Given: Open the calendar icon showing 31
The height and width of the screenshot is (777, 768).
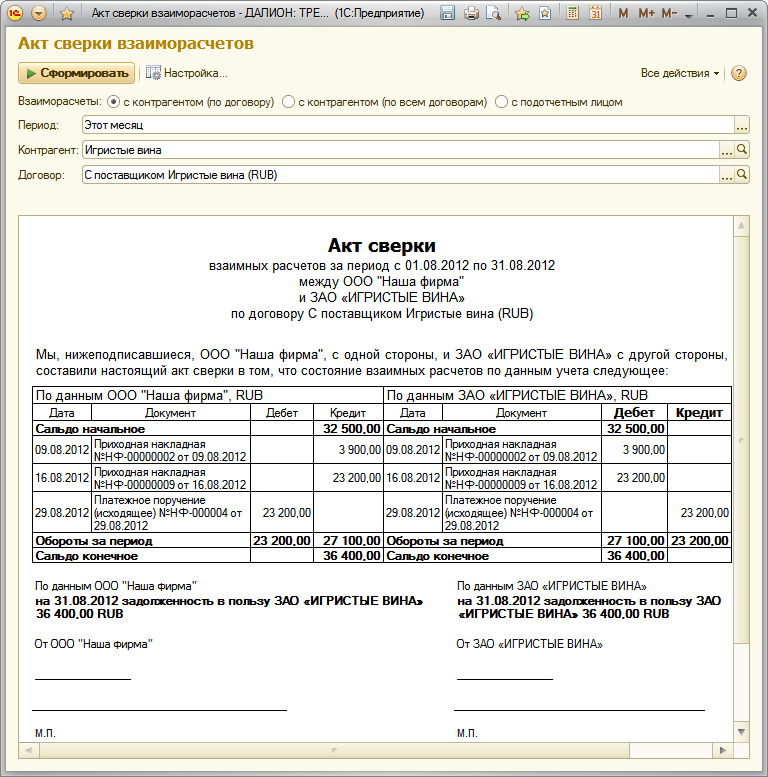Looking at the screenshot, I should tap(595, 13).
